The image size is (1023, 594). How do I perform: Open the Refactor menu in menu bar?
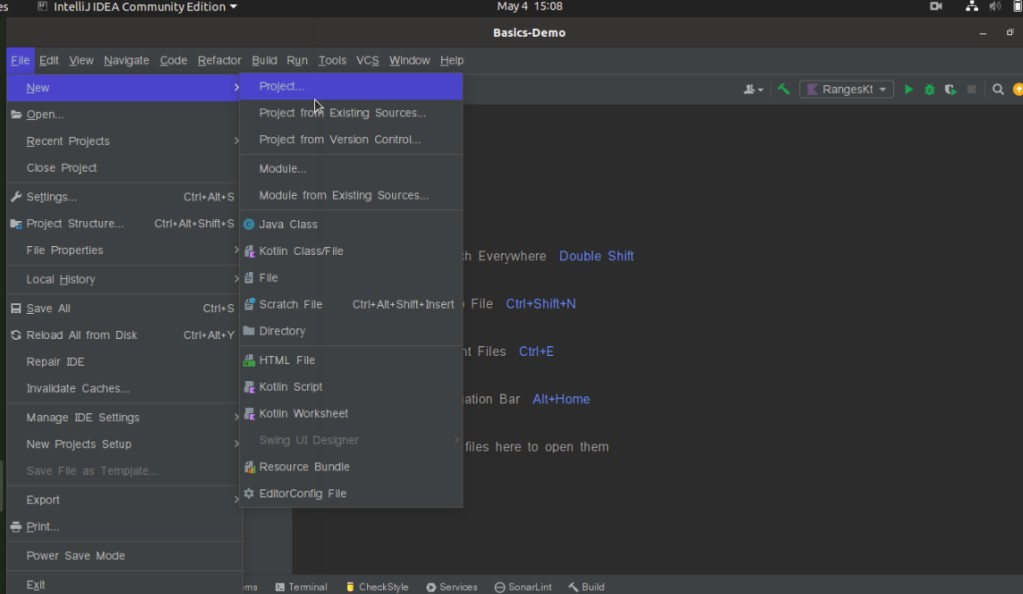[x=219, y=60]
